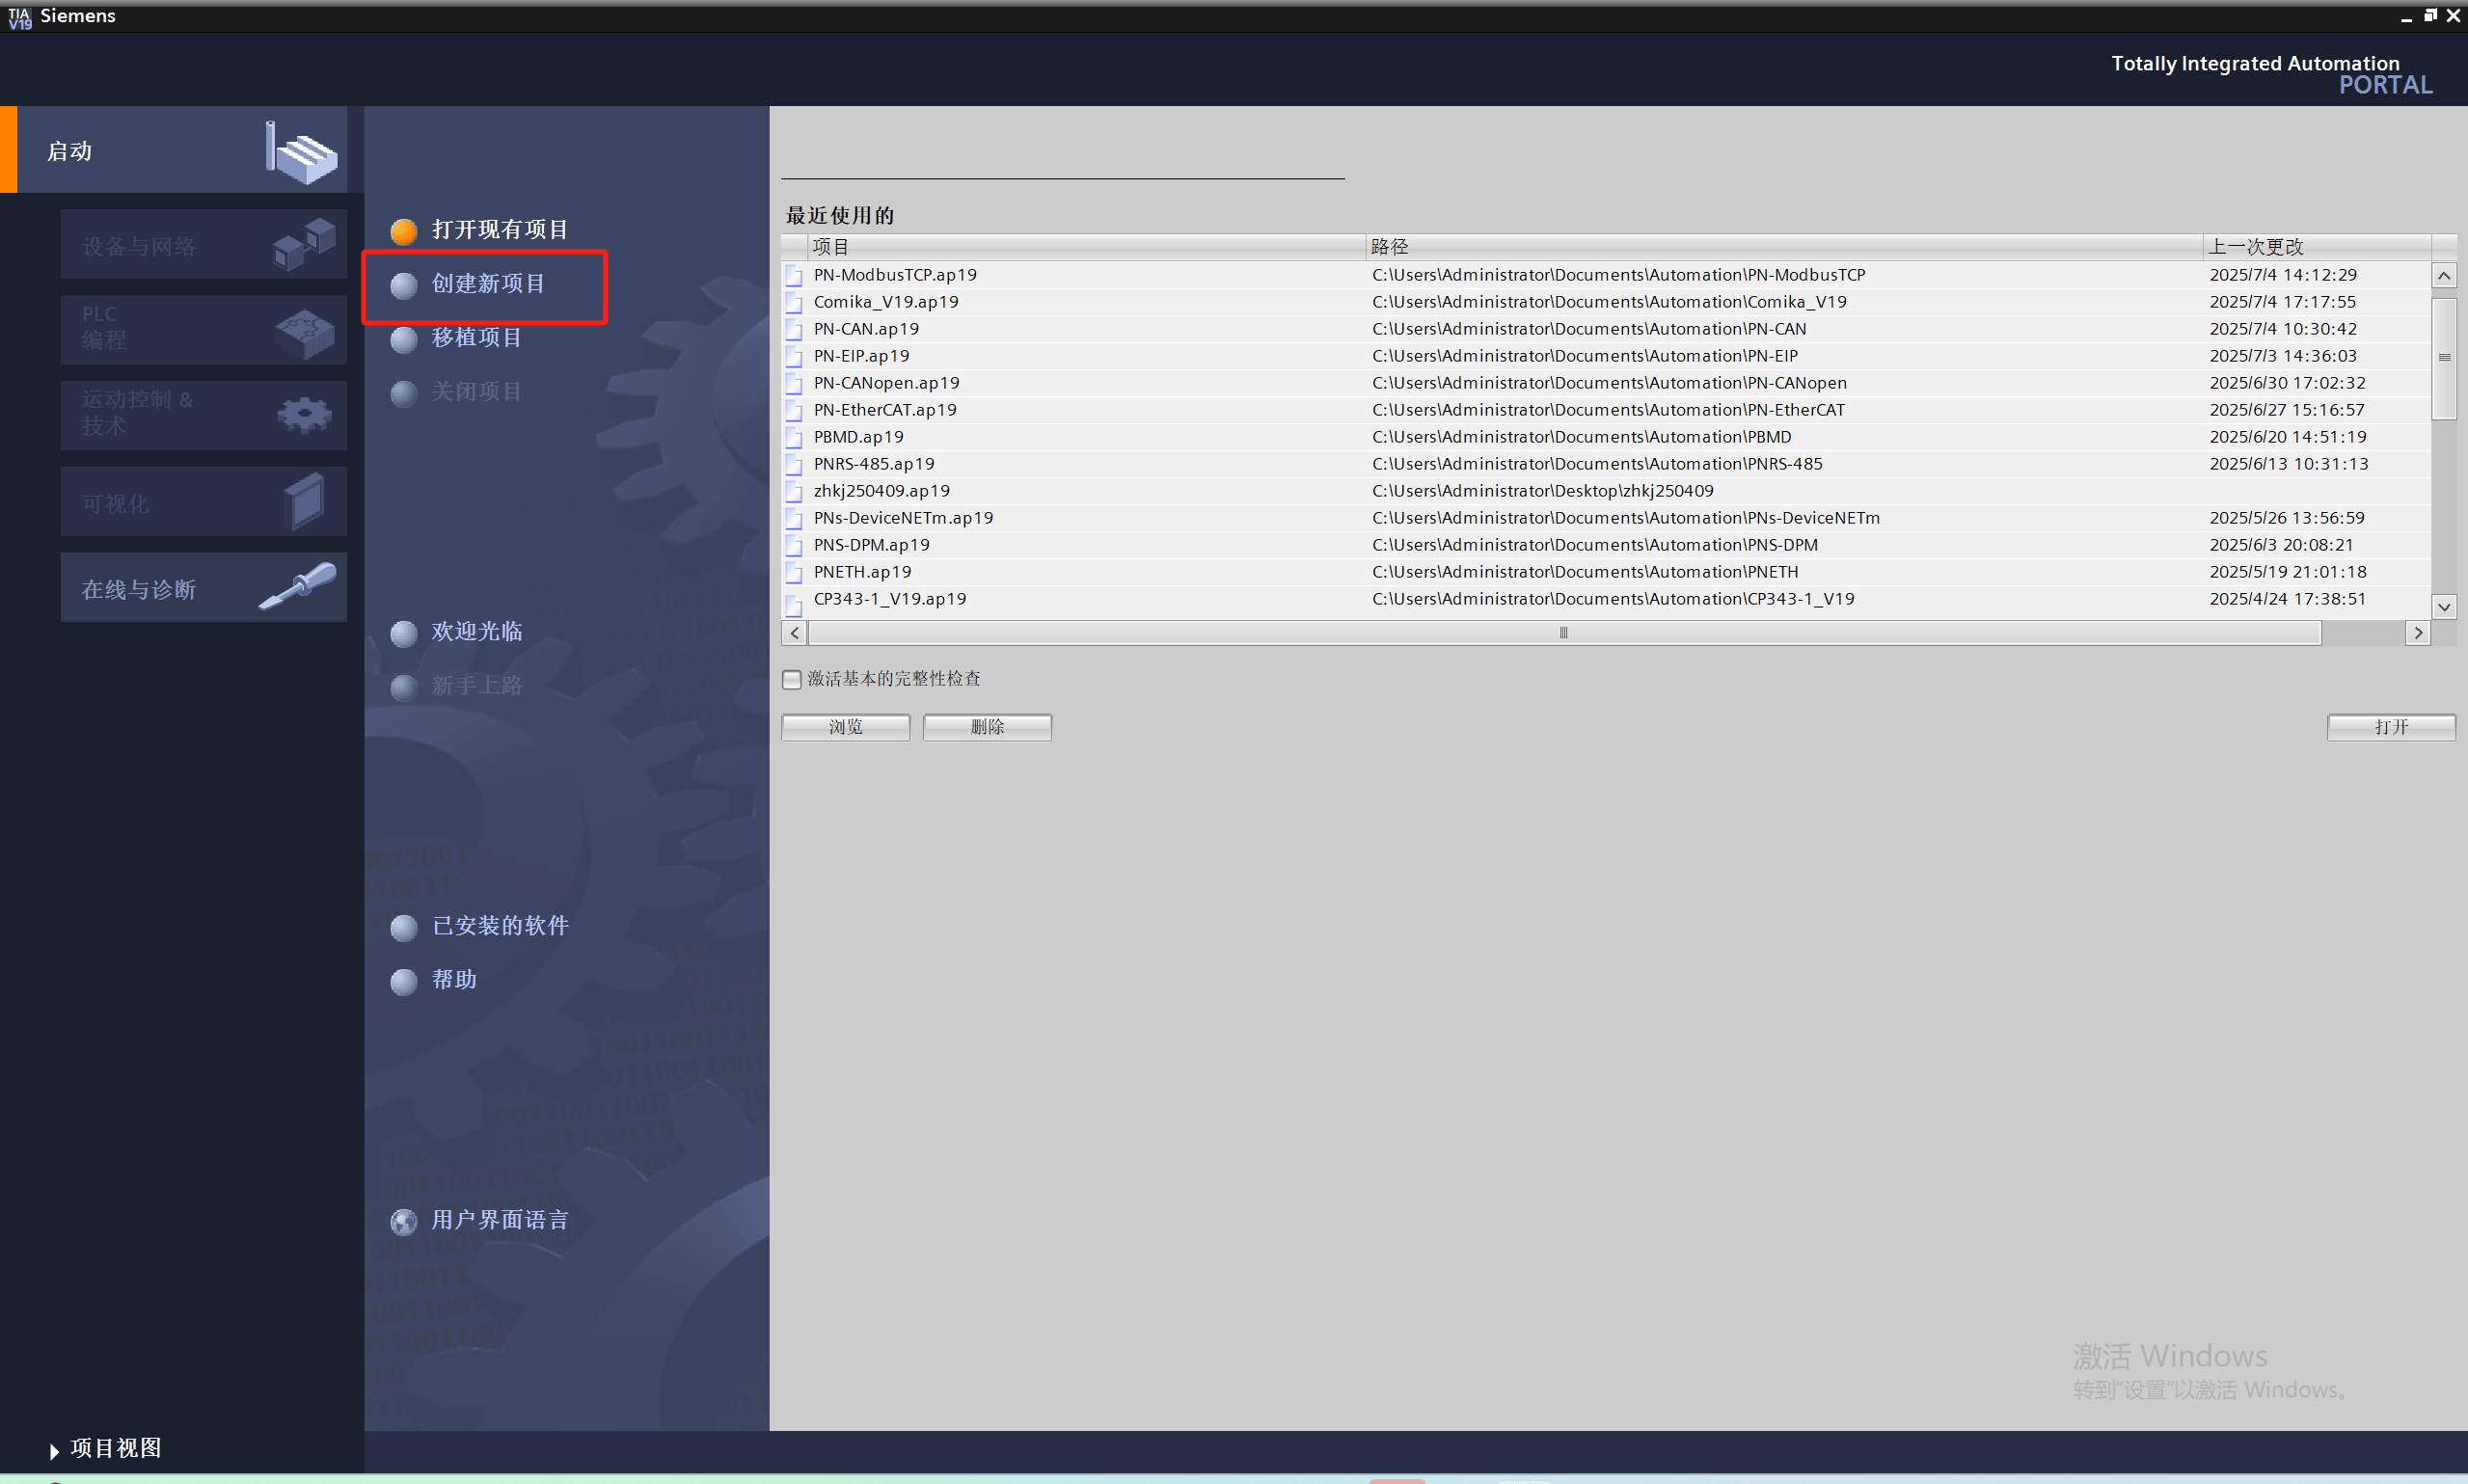This screenshot has width=2468, height=1484.
Task: Enable 激活基本的完整性检查 checkbox
Action: [792, 680]
